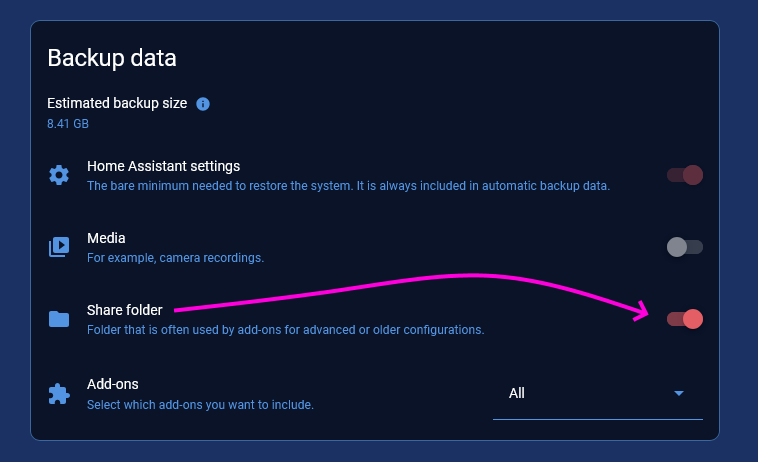Click the Add-ons dropdown arrow
This screenshot has height=462, width=758.
pos(679,394)
